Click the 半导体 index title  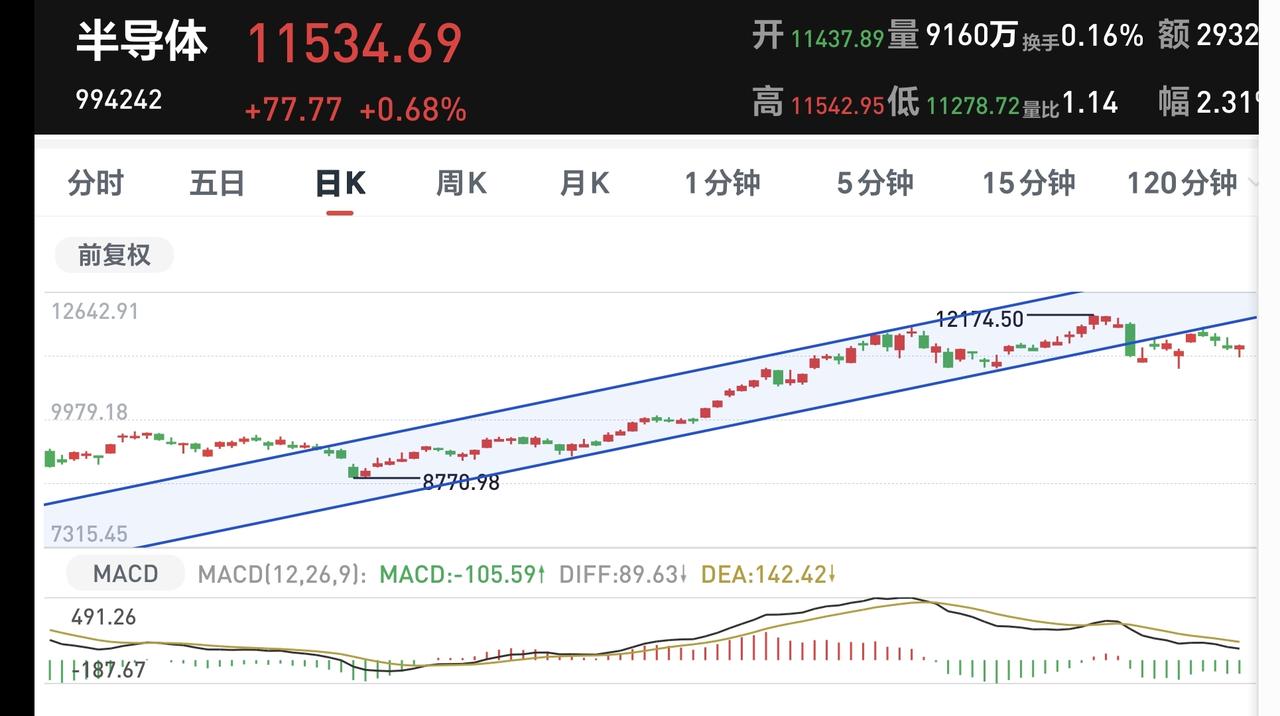pos(142,43)
